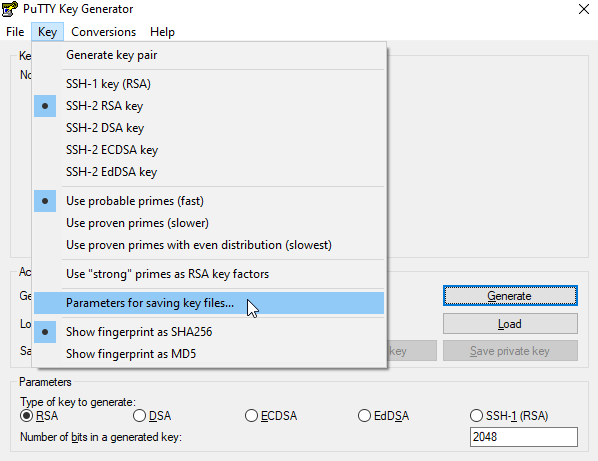
Task: Select SSH-1 key (RSA) option
Action: [209, 84]
